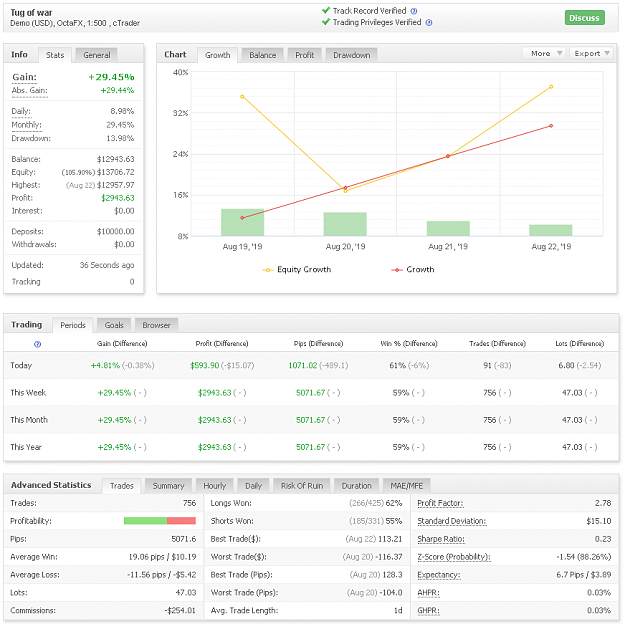This screenshot has height=624, width=625.
Task: Open the Periods trading tab
Action: coord(73,325)
